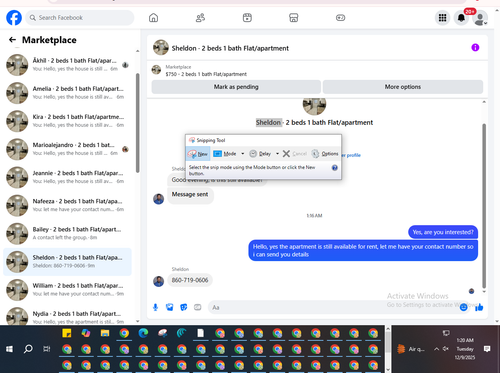Viewport: 500px width, 373px height.
Task: Open the account profile menu
Action: click(x=480, y=18)
